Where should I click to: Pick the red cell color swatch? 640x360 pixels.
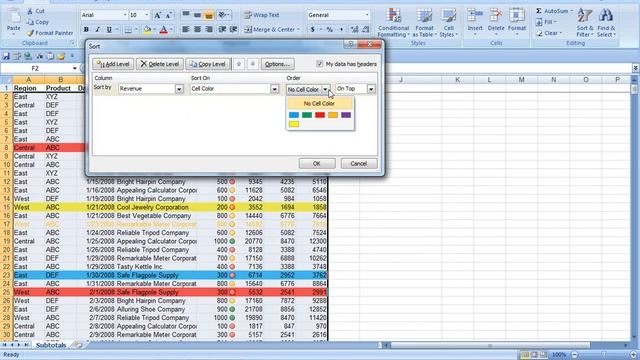[320, 115]
